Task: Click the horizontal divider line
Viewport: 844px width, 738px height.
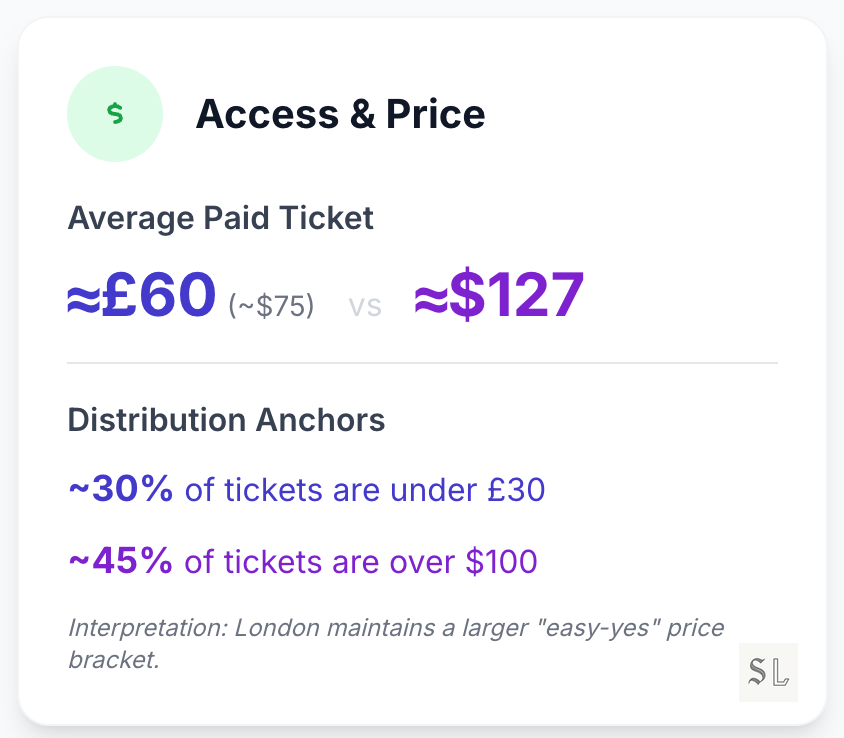Action: 422,362
